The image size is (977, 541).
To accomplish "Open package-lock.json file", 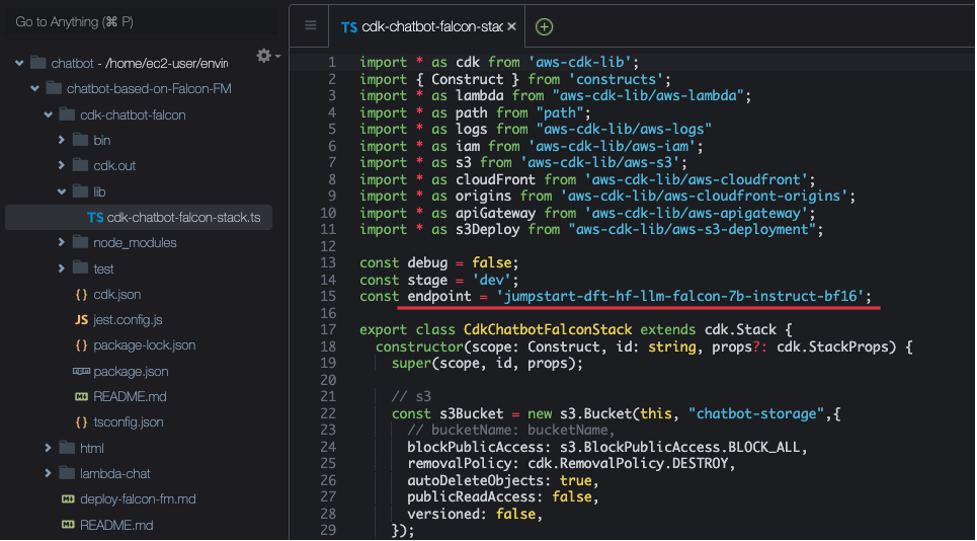I will click(144, 345).
